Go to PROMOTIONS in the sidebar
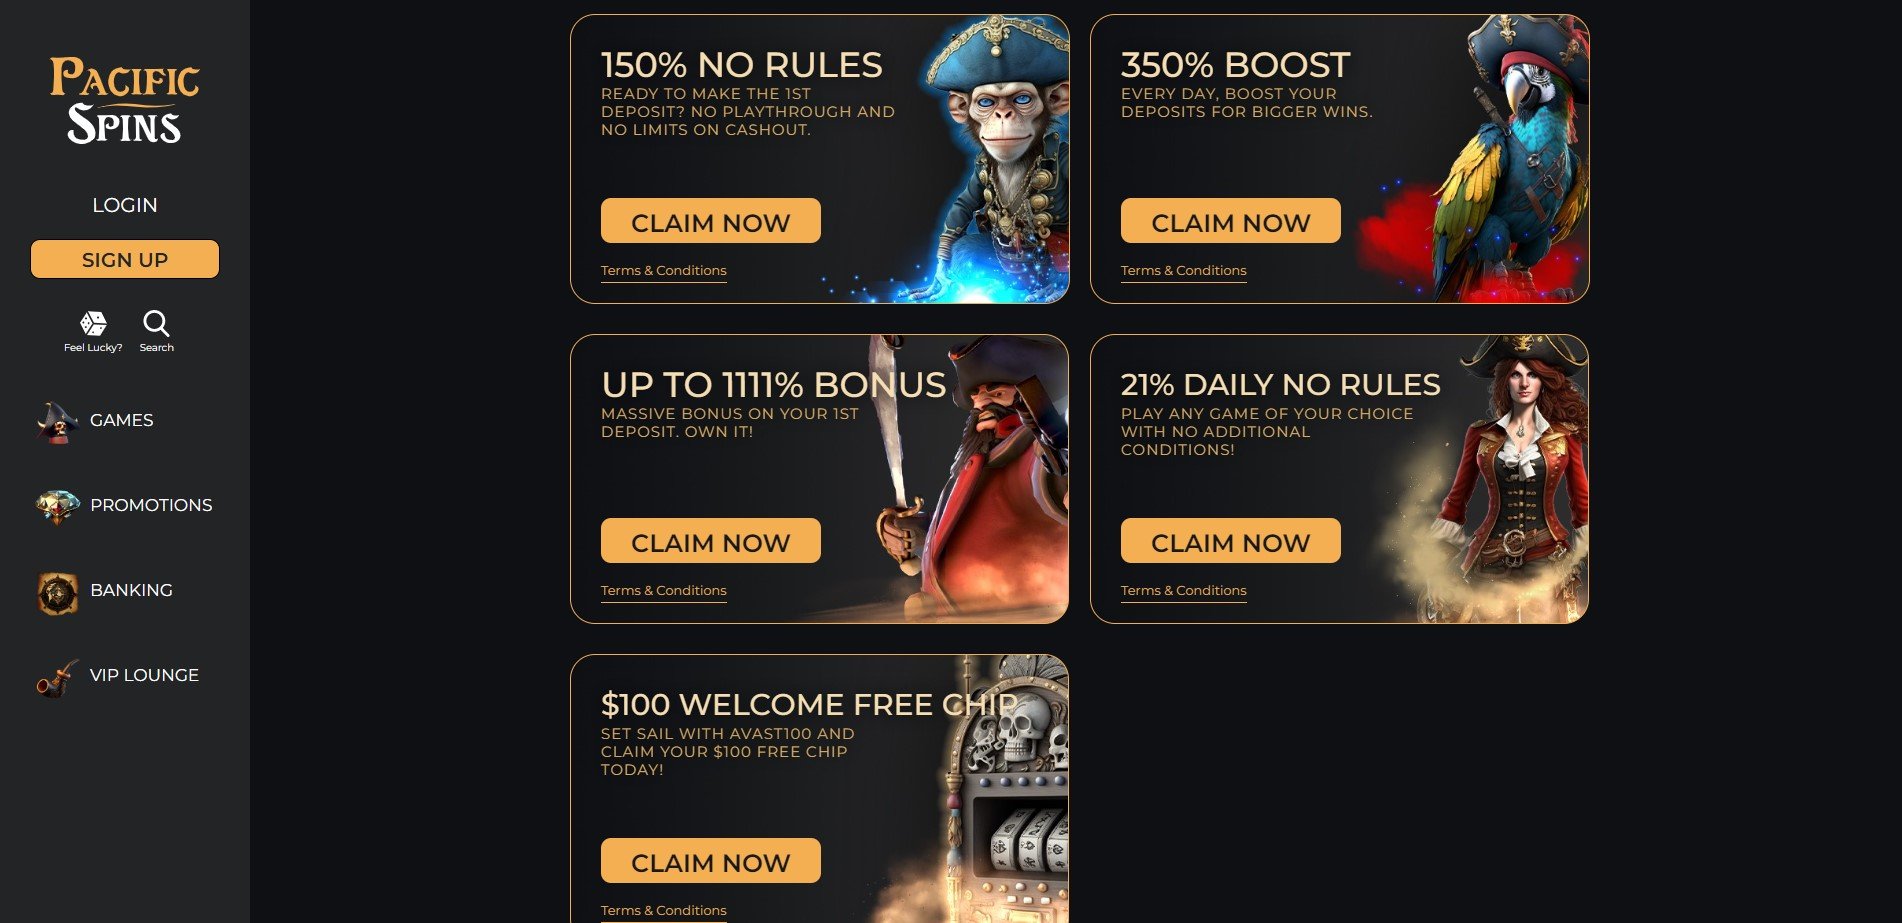 click(x=151, y=505)
